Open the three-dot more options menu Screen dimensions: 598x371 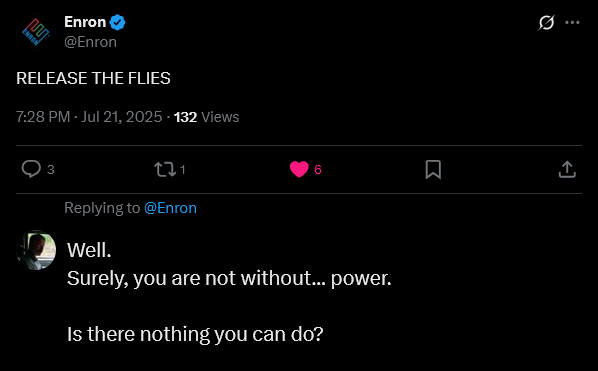point(572,22)
